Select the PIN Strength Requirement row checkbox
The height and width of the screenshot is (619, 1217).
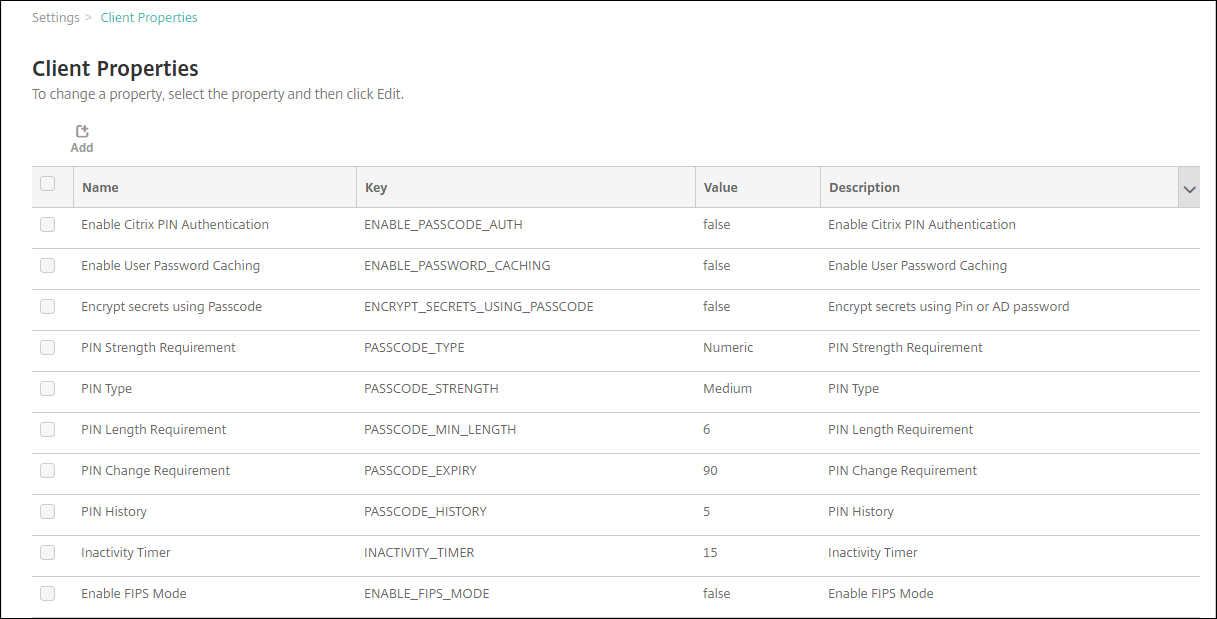(47, 348)
